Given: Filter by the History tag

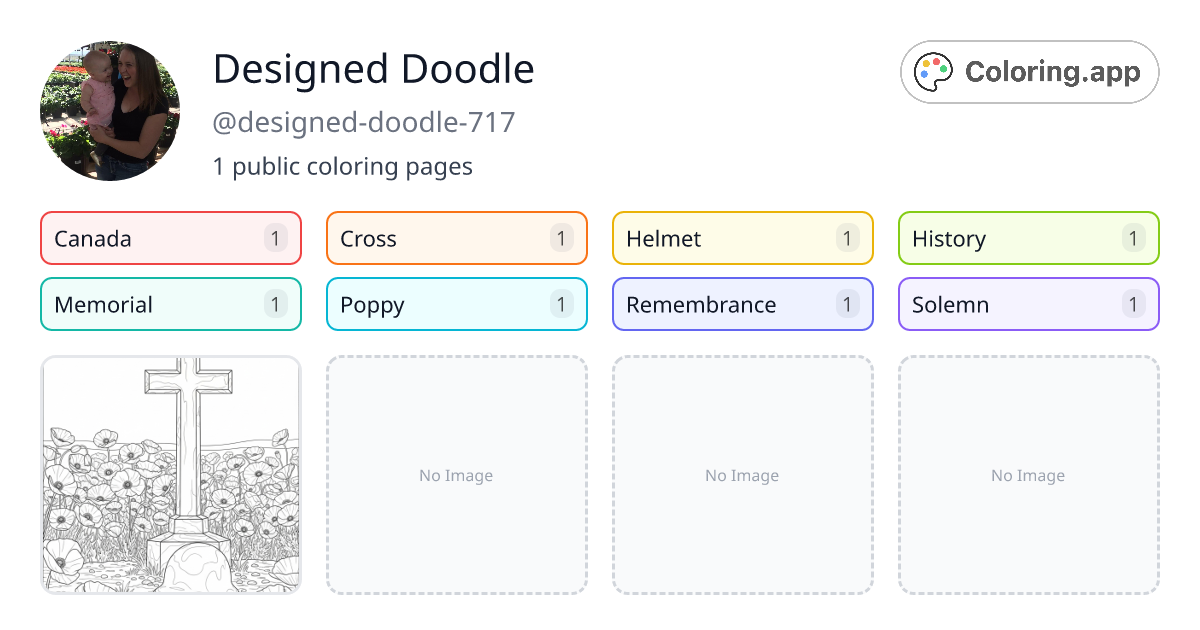Looking at the screenshot, I should click(x=1028, y=238).
